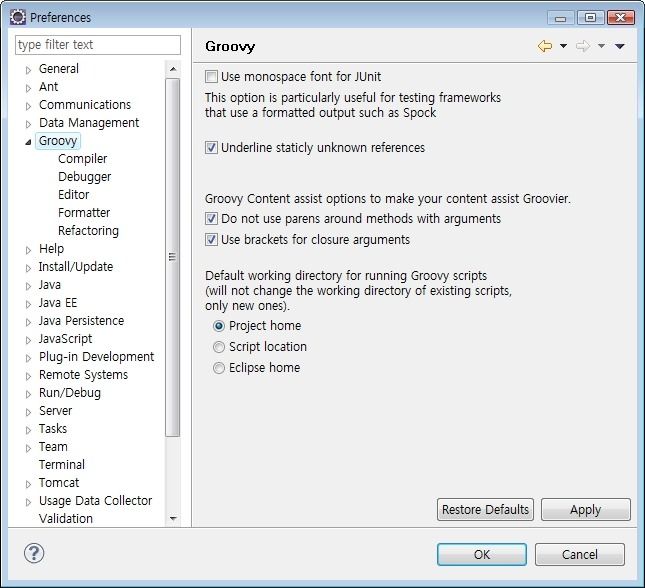Expand the JavaScript node arrow
The width and height of the screenshot is (645, 588).
[28, 340]
